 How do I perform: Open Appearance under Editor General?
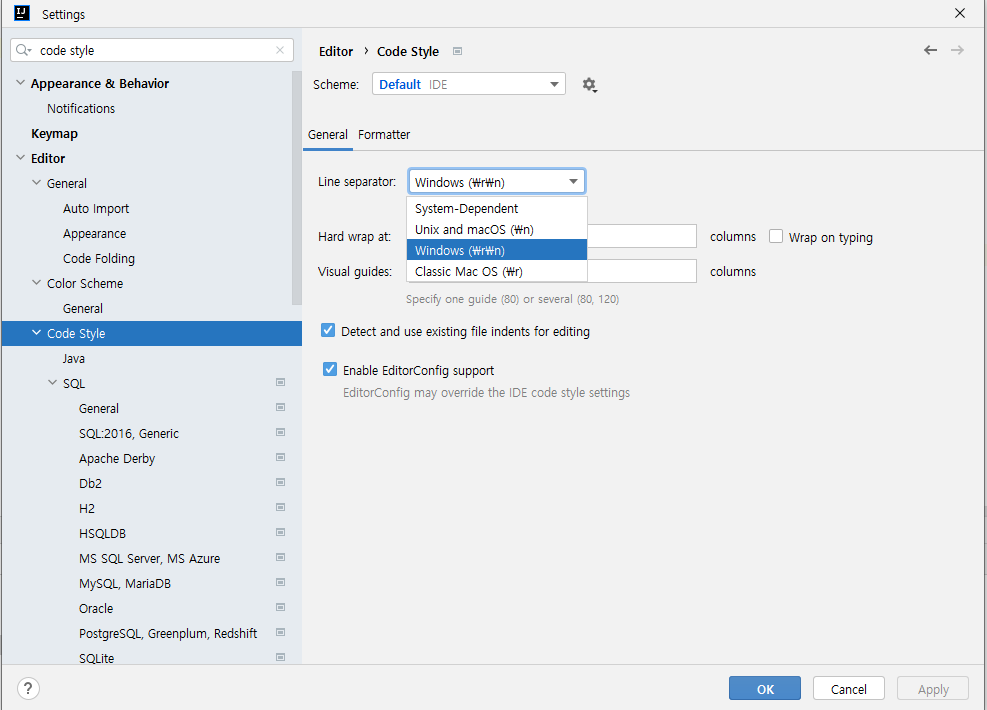94,234
